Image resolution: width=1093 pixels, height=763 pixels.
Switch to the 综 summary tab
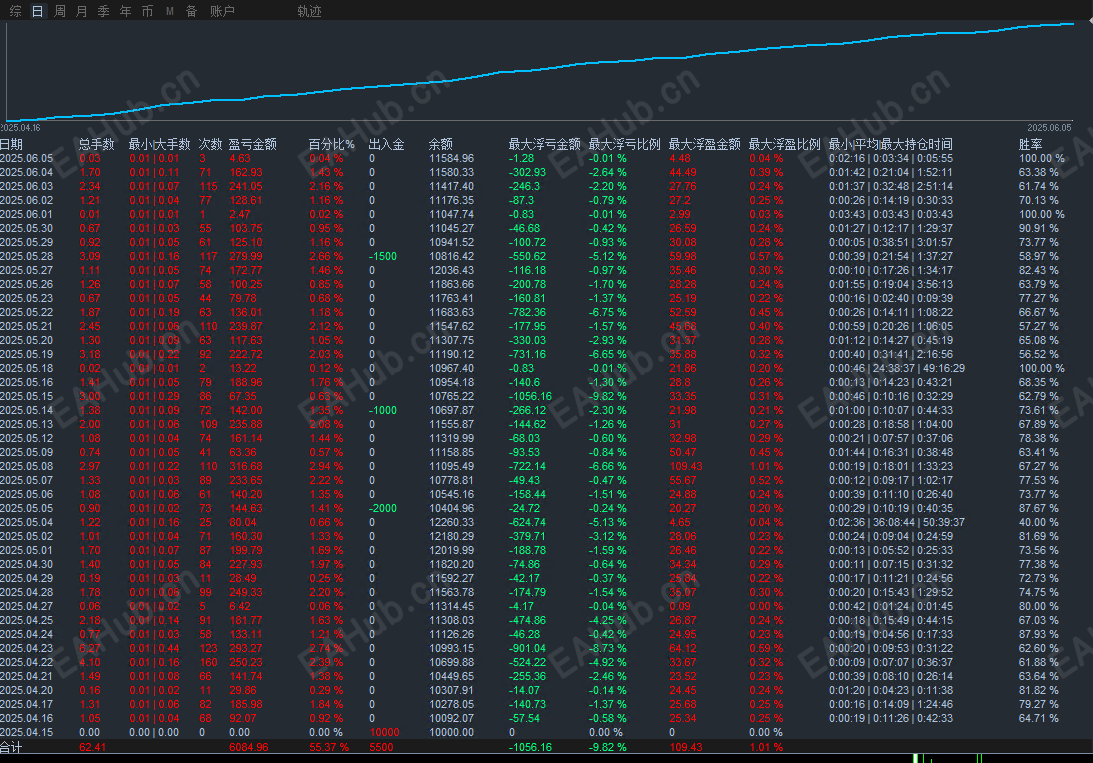tap(15, 11)
